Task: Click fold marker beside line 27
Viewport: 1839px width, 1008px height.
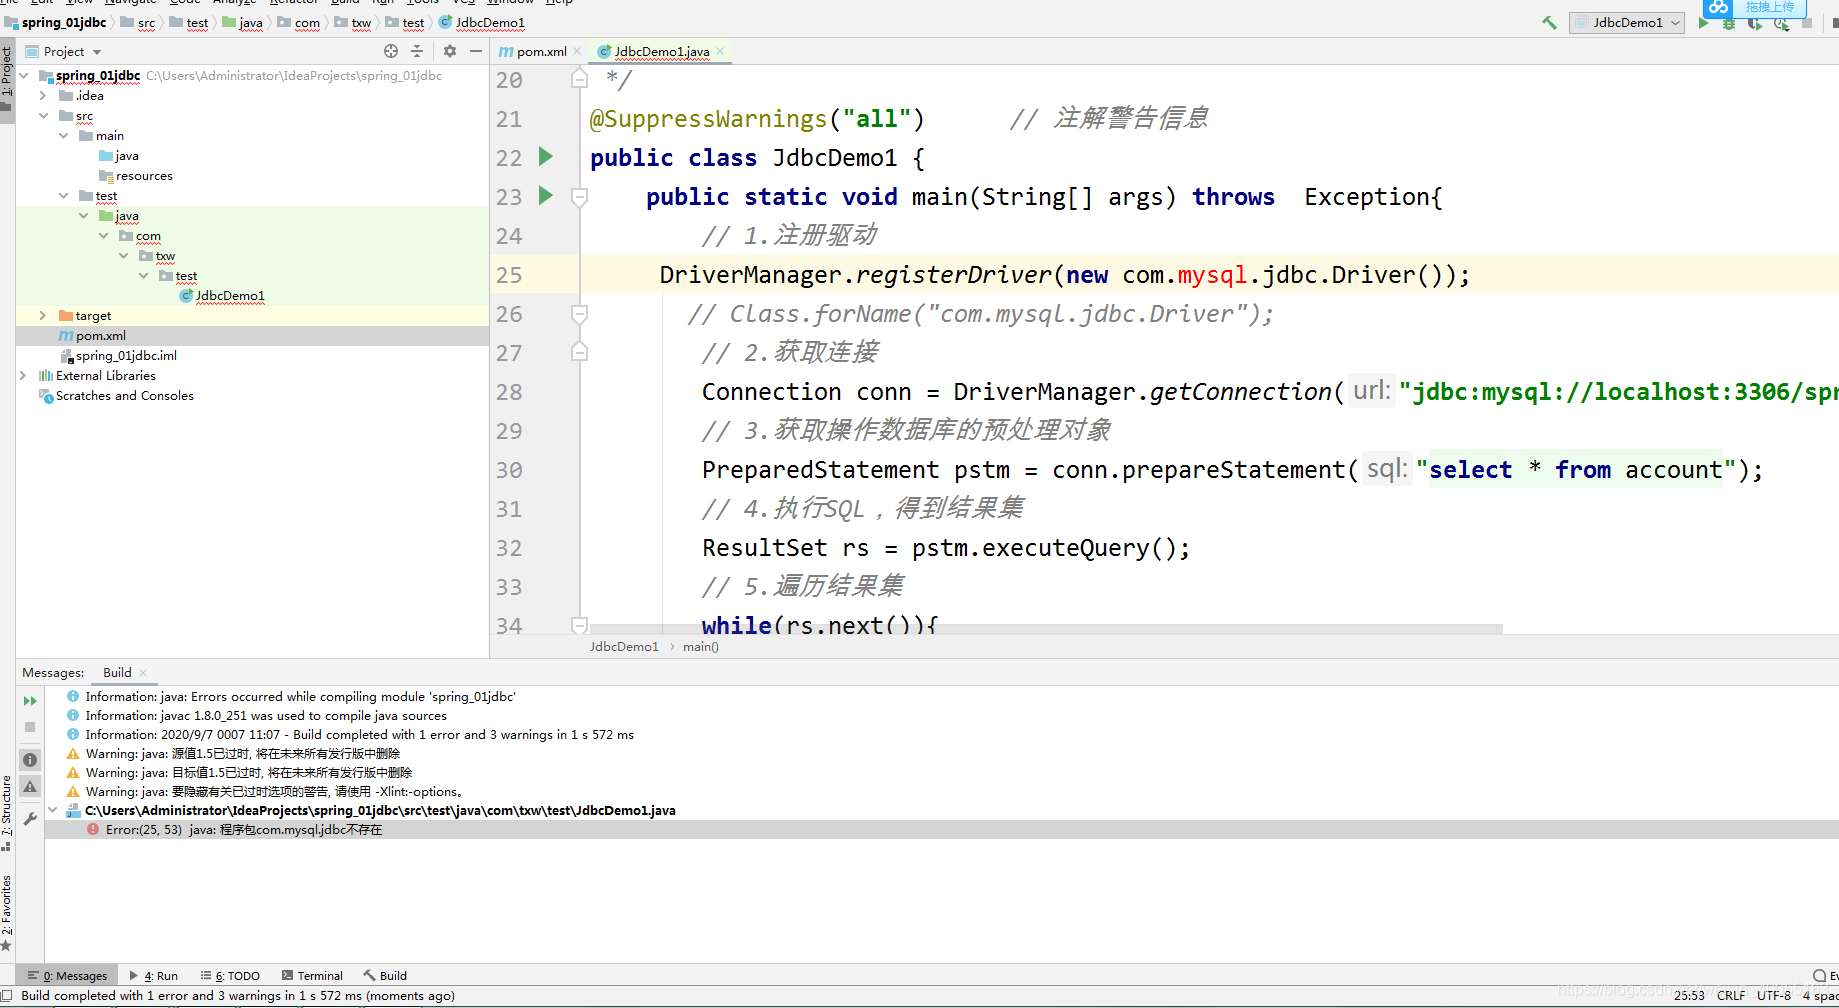Action: pos(579,352)
